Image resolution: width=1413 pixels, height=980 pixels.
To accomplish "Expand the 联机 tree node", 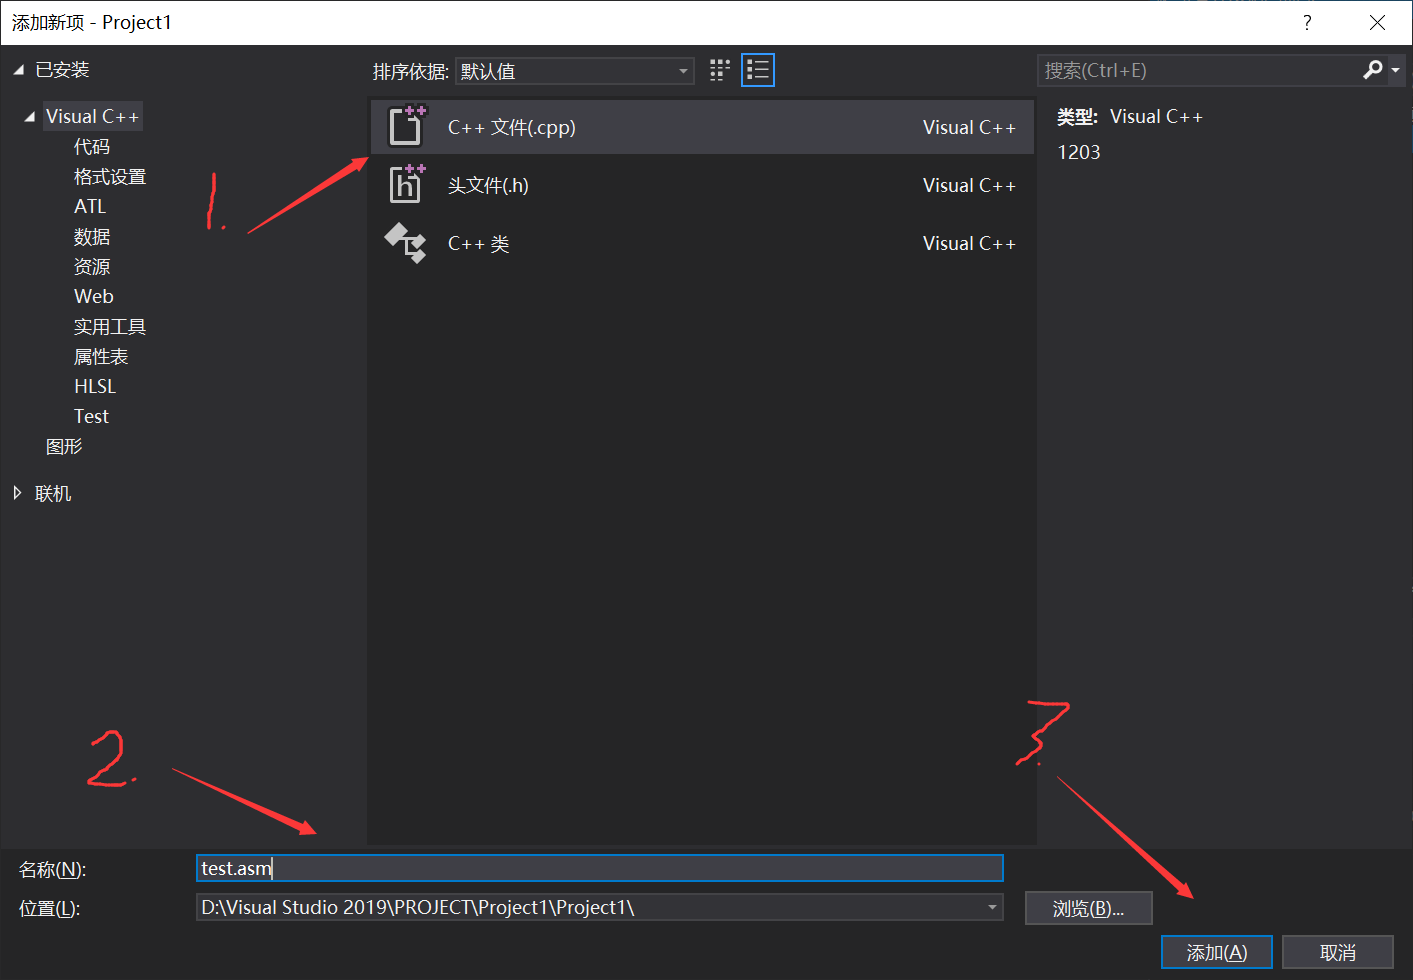I will [16, 492].
